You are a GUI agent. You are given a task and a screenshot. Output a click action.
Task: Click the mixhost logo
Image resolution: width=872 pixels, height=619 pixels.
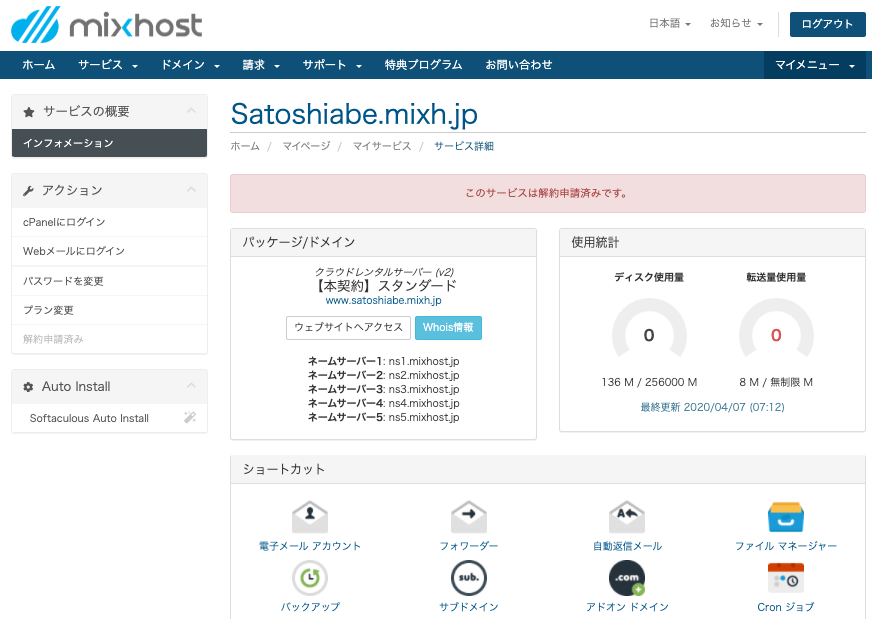[x=107, y=25]
